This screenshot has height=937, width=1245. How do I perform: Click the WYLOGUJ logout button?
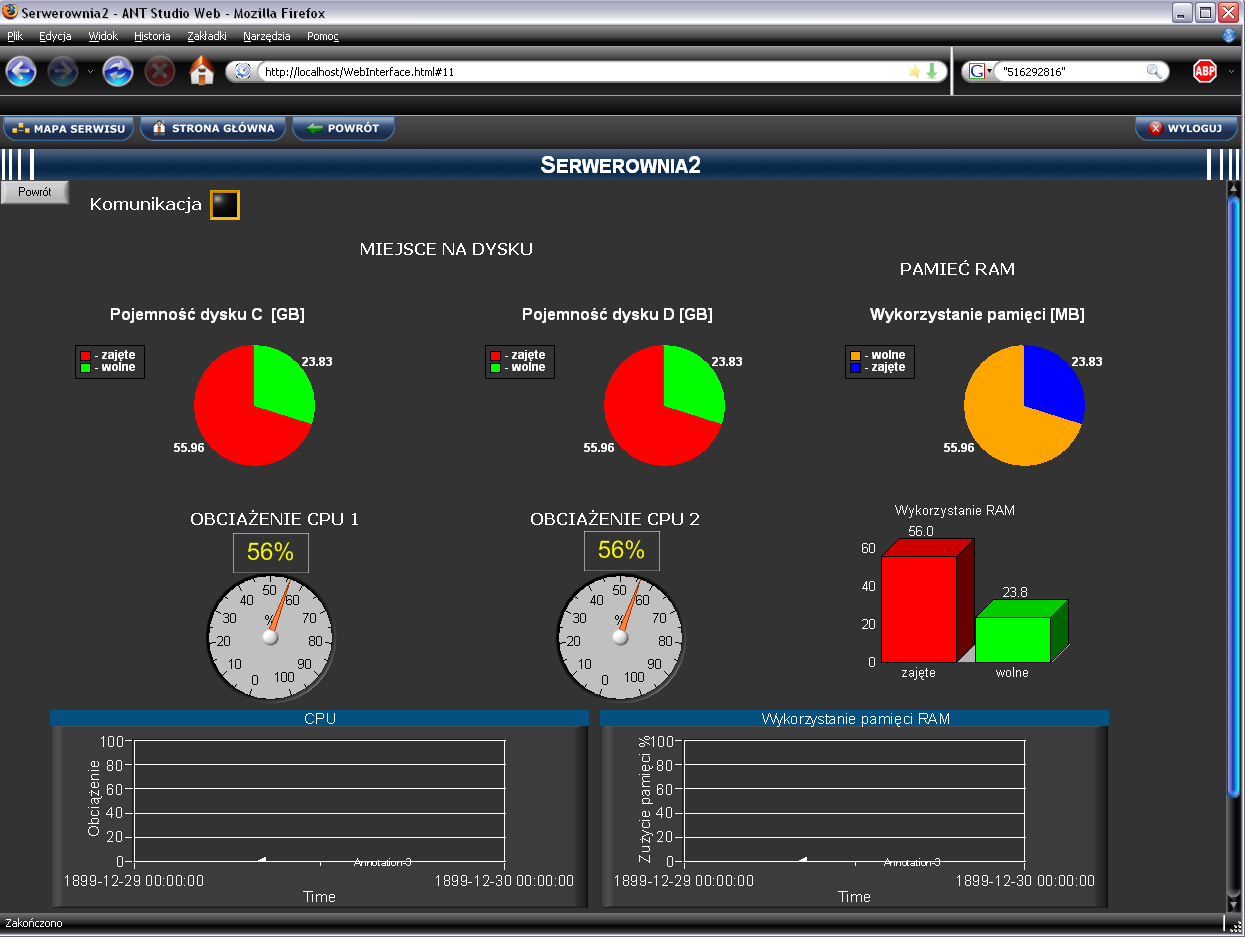[1186, 128]
